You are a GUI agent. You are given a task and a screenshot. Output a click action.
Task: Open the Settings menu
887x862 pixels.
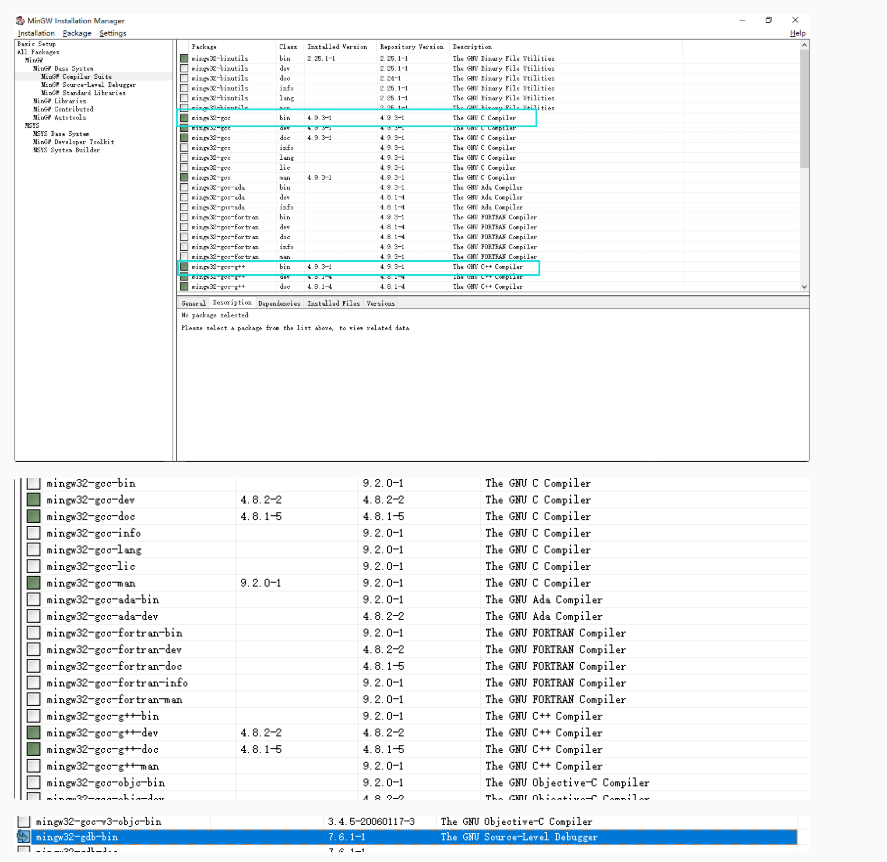tap(113, 33)
